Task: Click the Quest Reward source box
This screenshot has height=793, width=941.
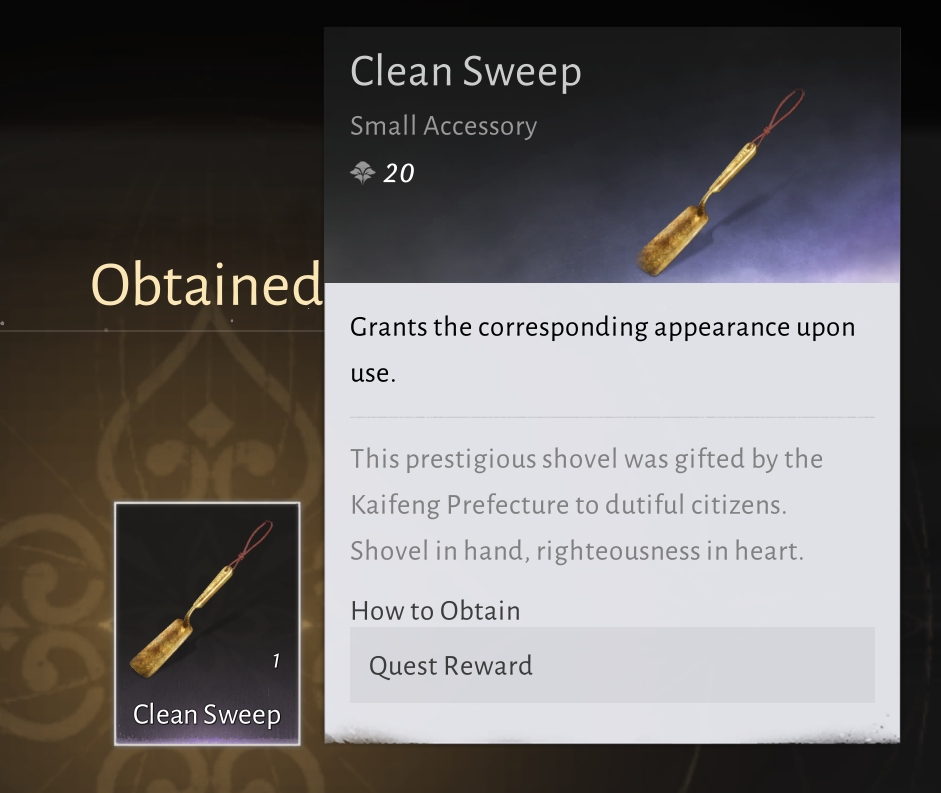Action: [611, 665]
